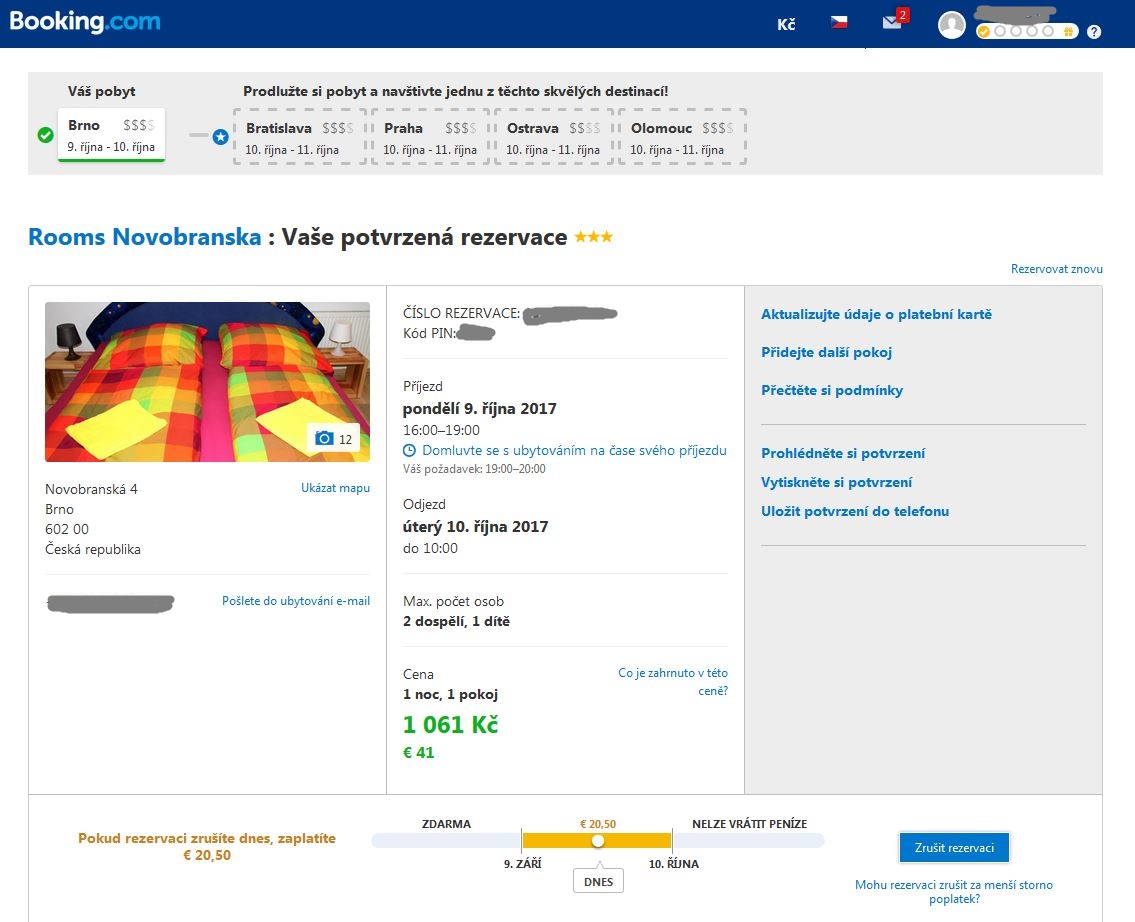The height and width of the screenshot is (922, 1135).
Task: Click the cancellation timeline slider handle
Action: (598, 841)
